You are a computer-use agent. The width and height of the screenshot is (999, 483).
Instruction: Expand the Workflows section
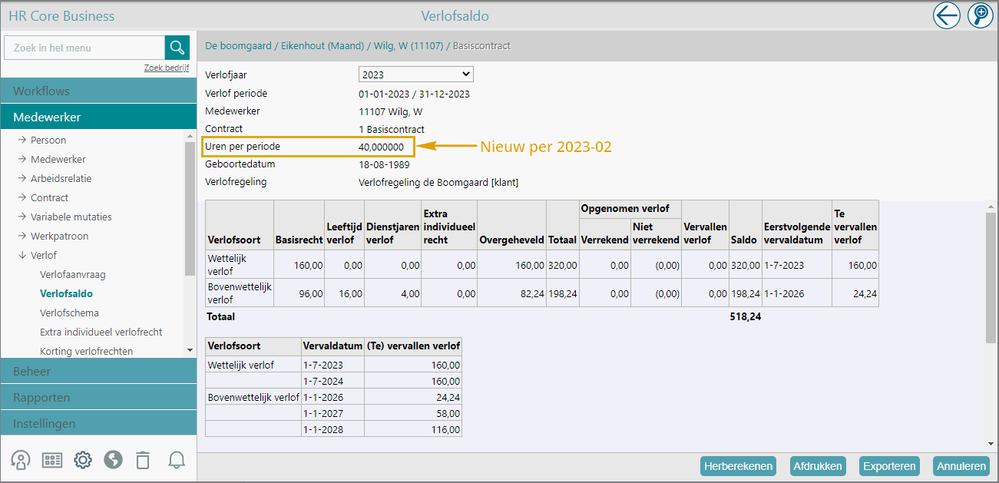[x=98, y=91]
